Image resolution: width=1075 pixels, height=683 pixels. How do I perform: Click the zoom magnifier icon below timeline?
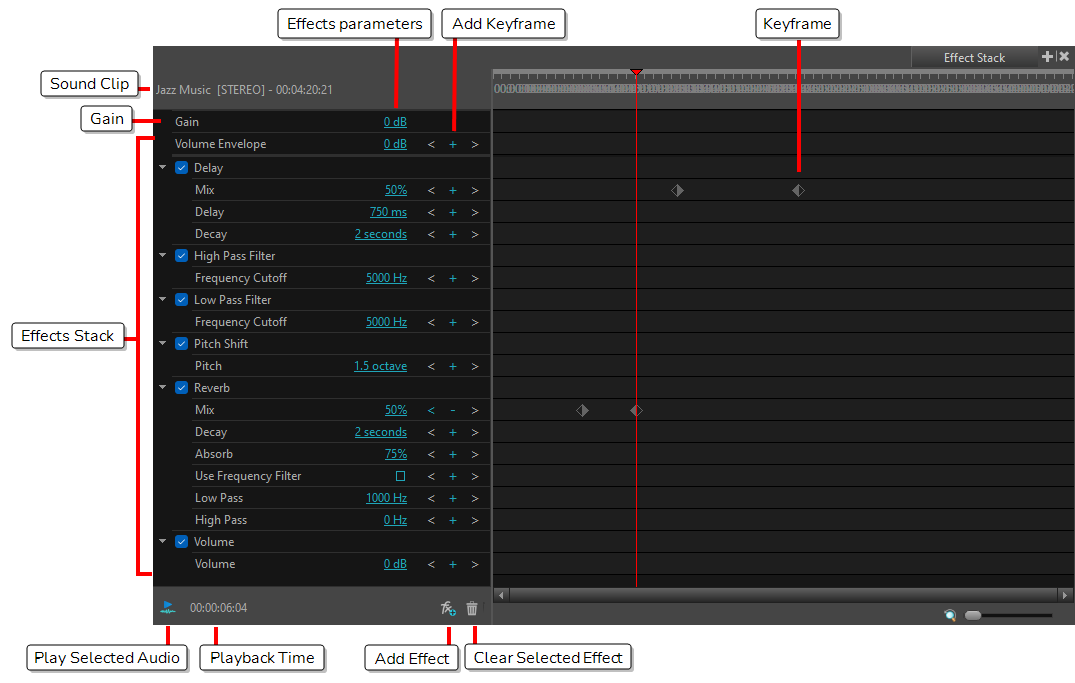pos(950,615)
